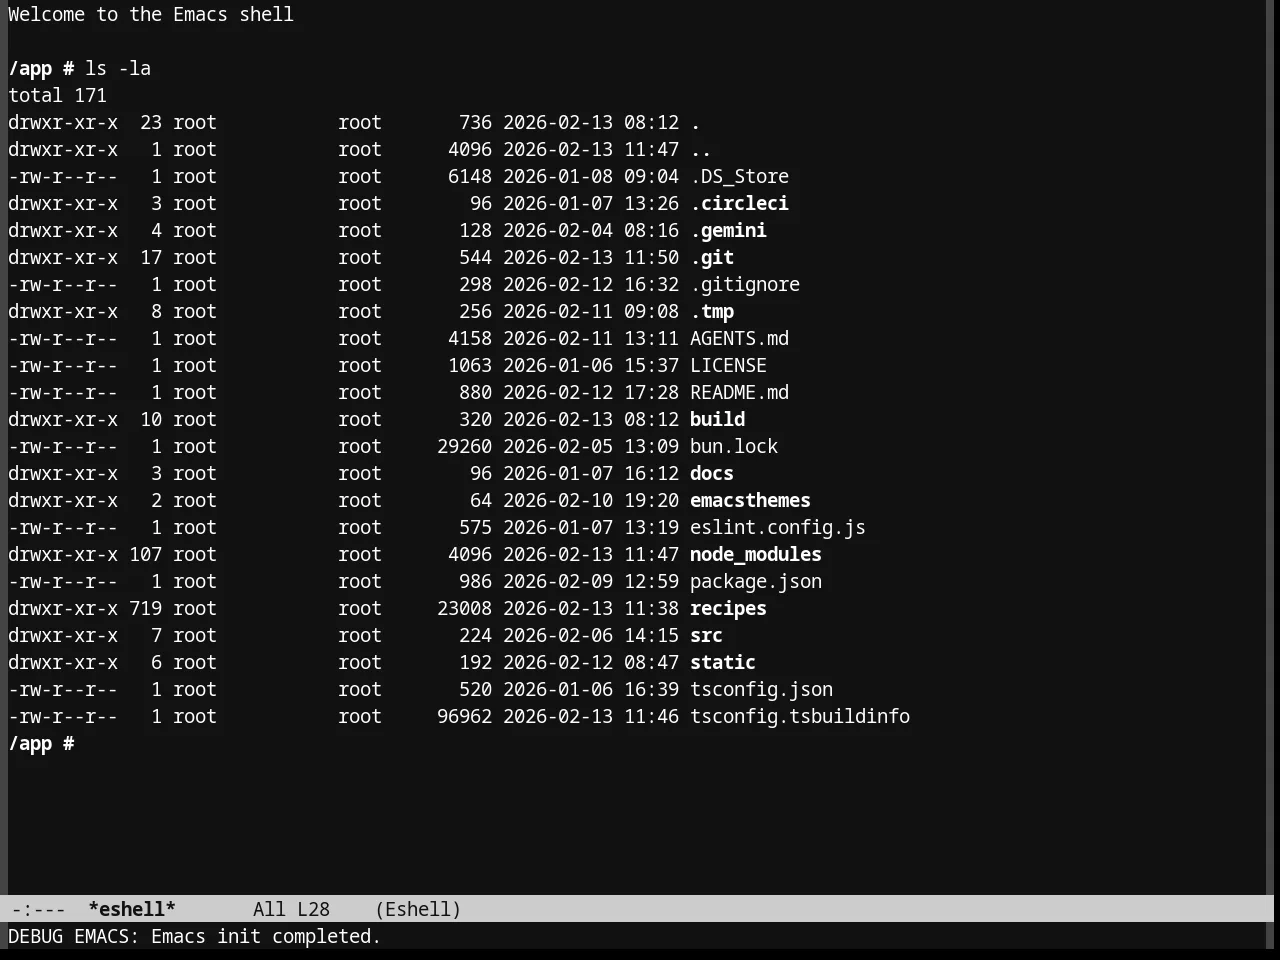
Task: Select the .circleci directory entry
Action: click(x=739, y=204)
